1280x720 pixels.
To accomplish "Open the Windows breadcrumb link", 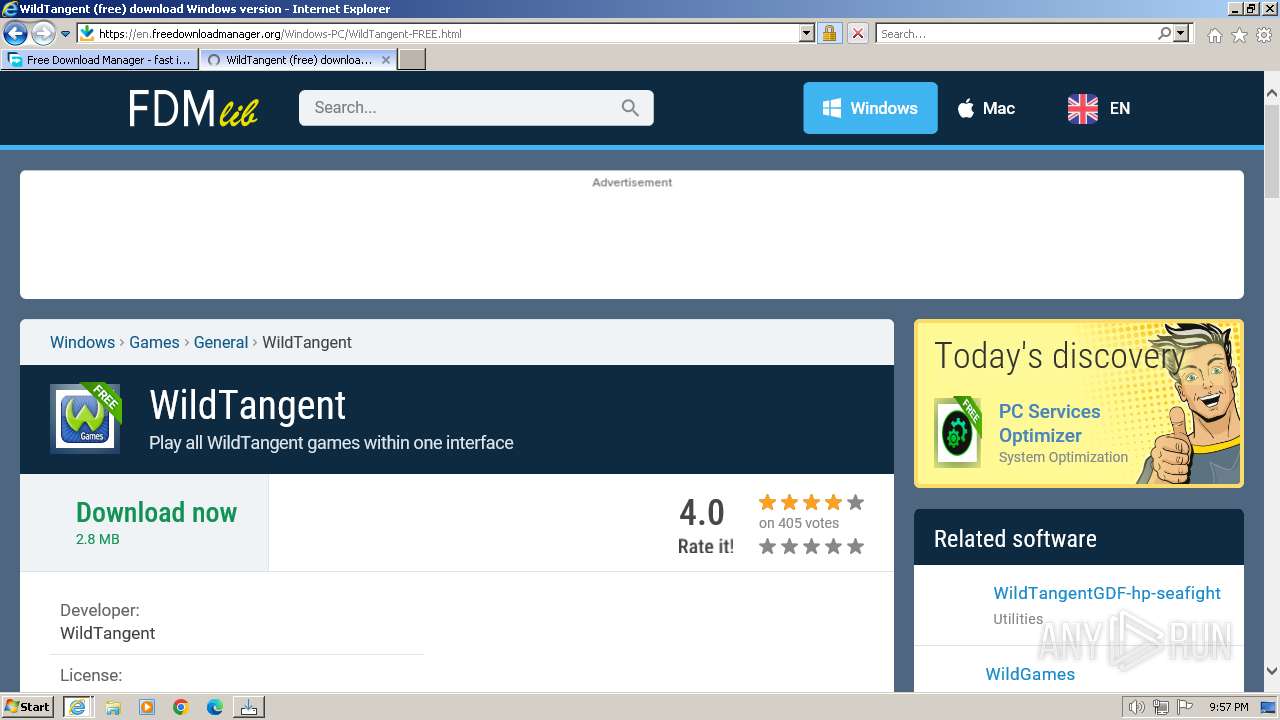I will point(82,342).
